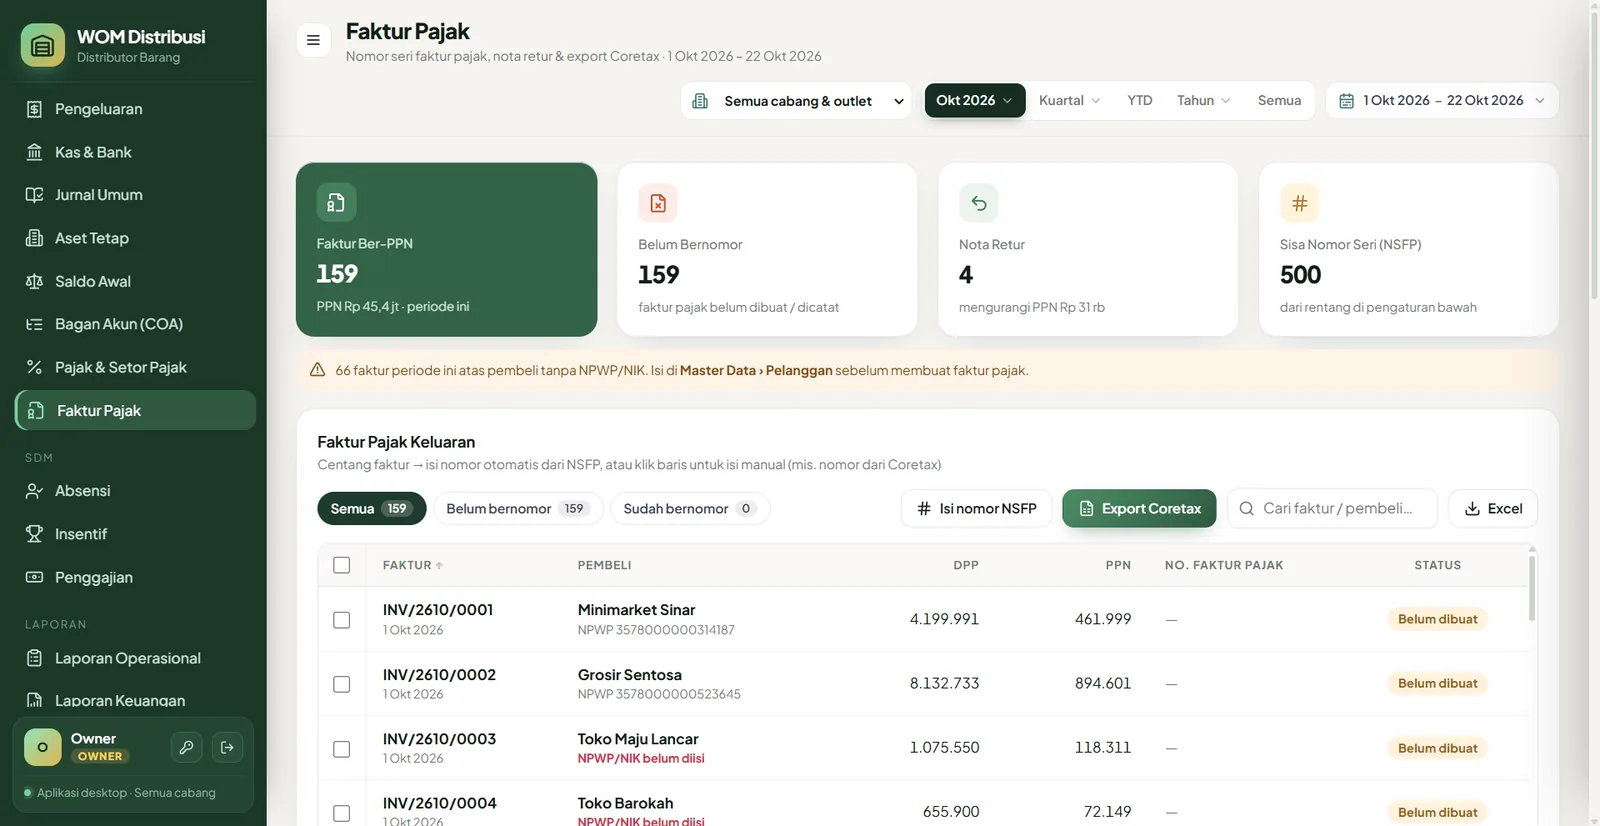Click the Insentif trophy icon
Image resolution: width=1600 pixels, height=826 pixels.
(x=34, y=534)
